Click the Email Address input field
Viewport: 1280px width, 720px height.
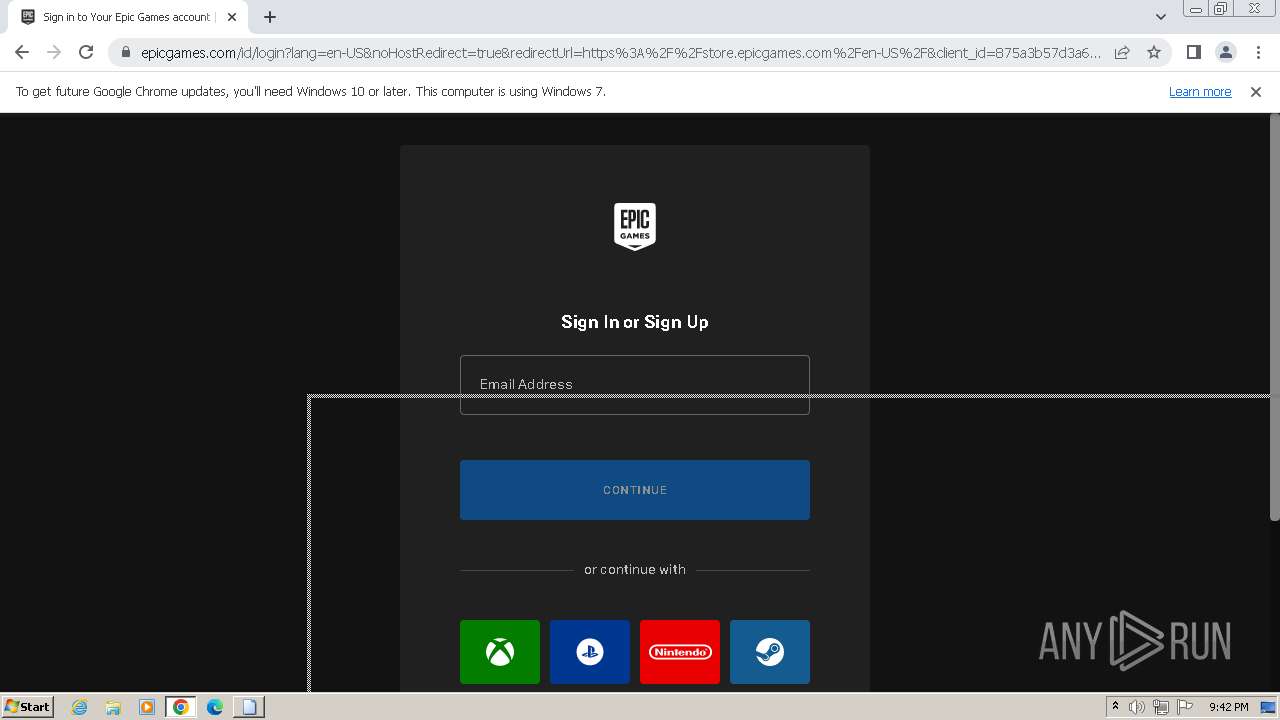click(635, 385)
